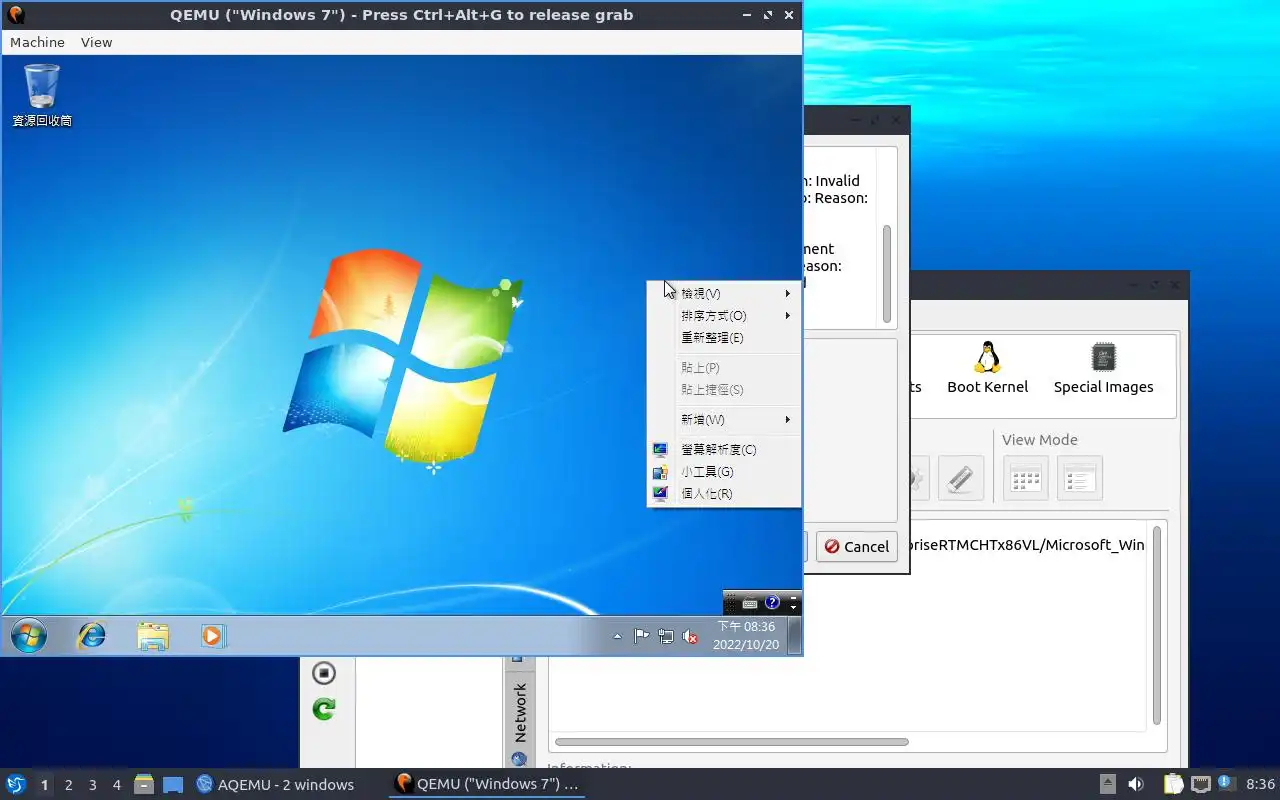Switch AQEMU View Mode to list
This screenshot has width=1280, height=800.
1079,479
